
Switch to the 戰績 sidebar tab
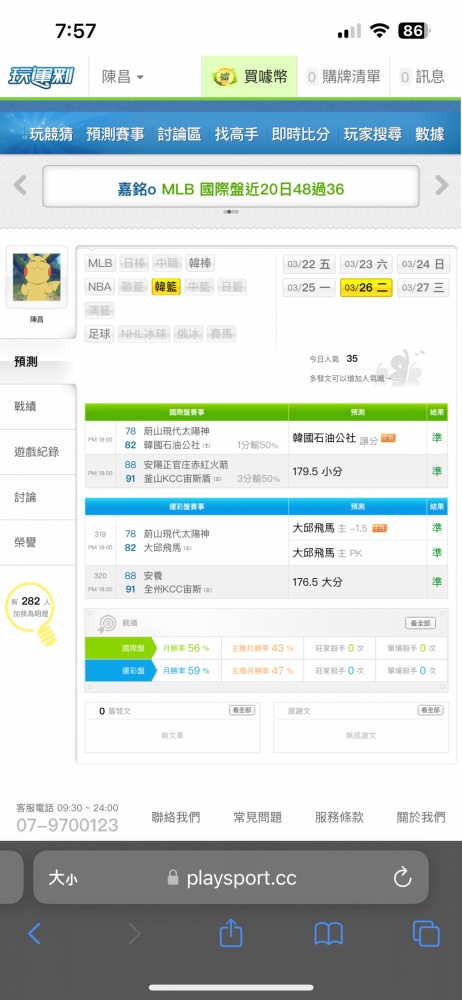click(37, 407)
